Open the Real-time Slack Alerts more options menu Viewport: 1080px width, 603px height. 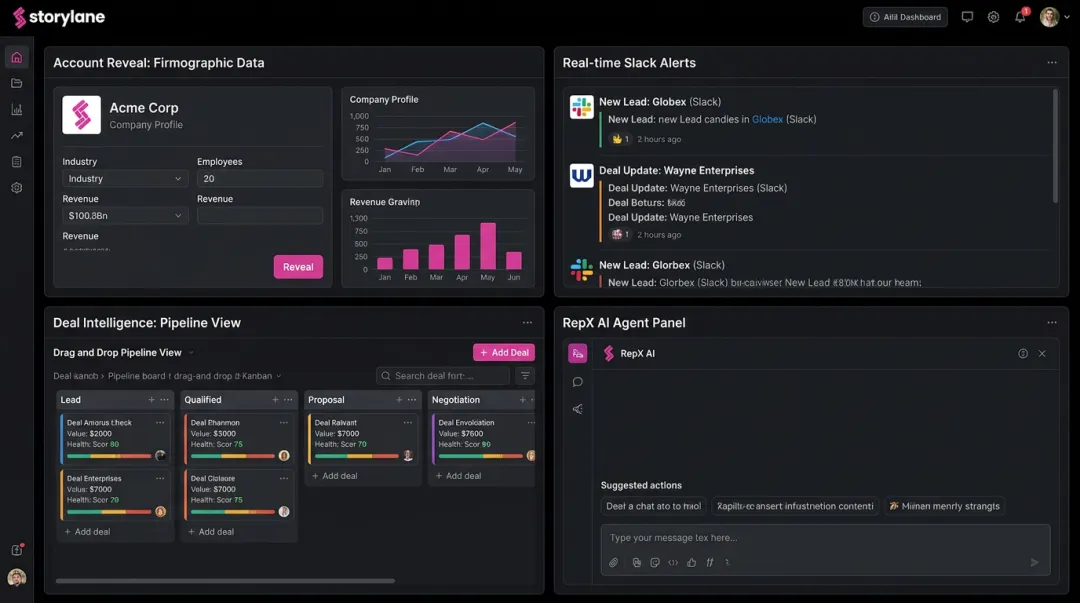[x=1052, y=63]
